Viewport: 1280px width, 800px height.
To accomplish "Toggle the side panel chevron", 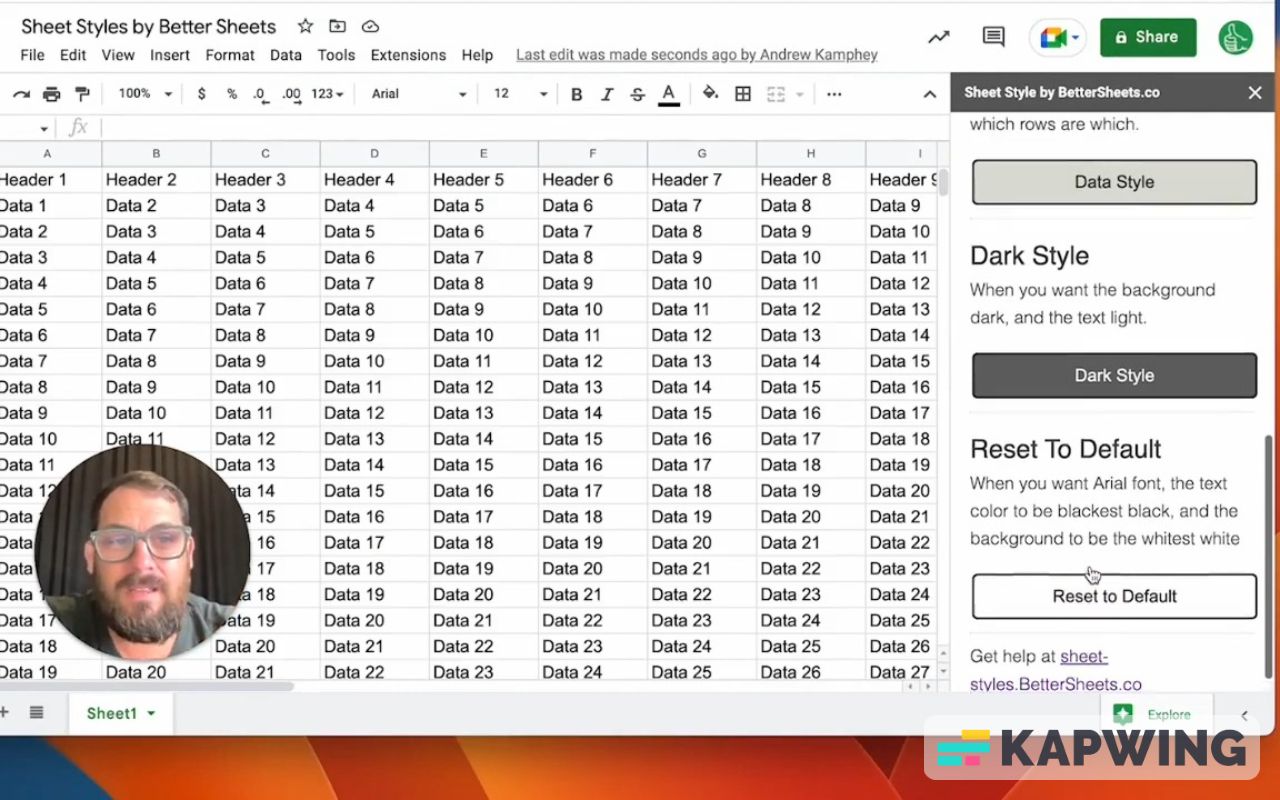I will pos(1245,715).
